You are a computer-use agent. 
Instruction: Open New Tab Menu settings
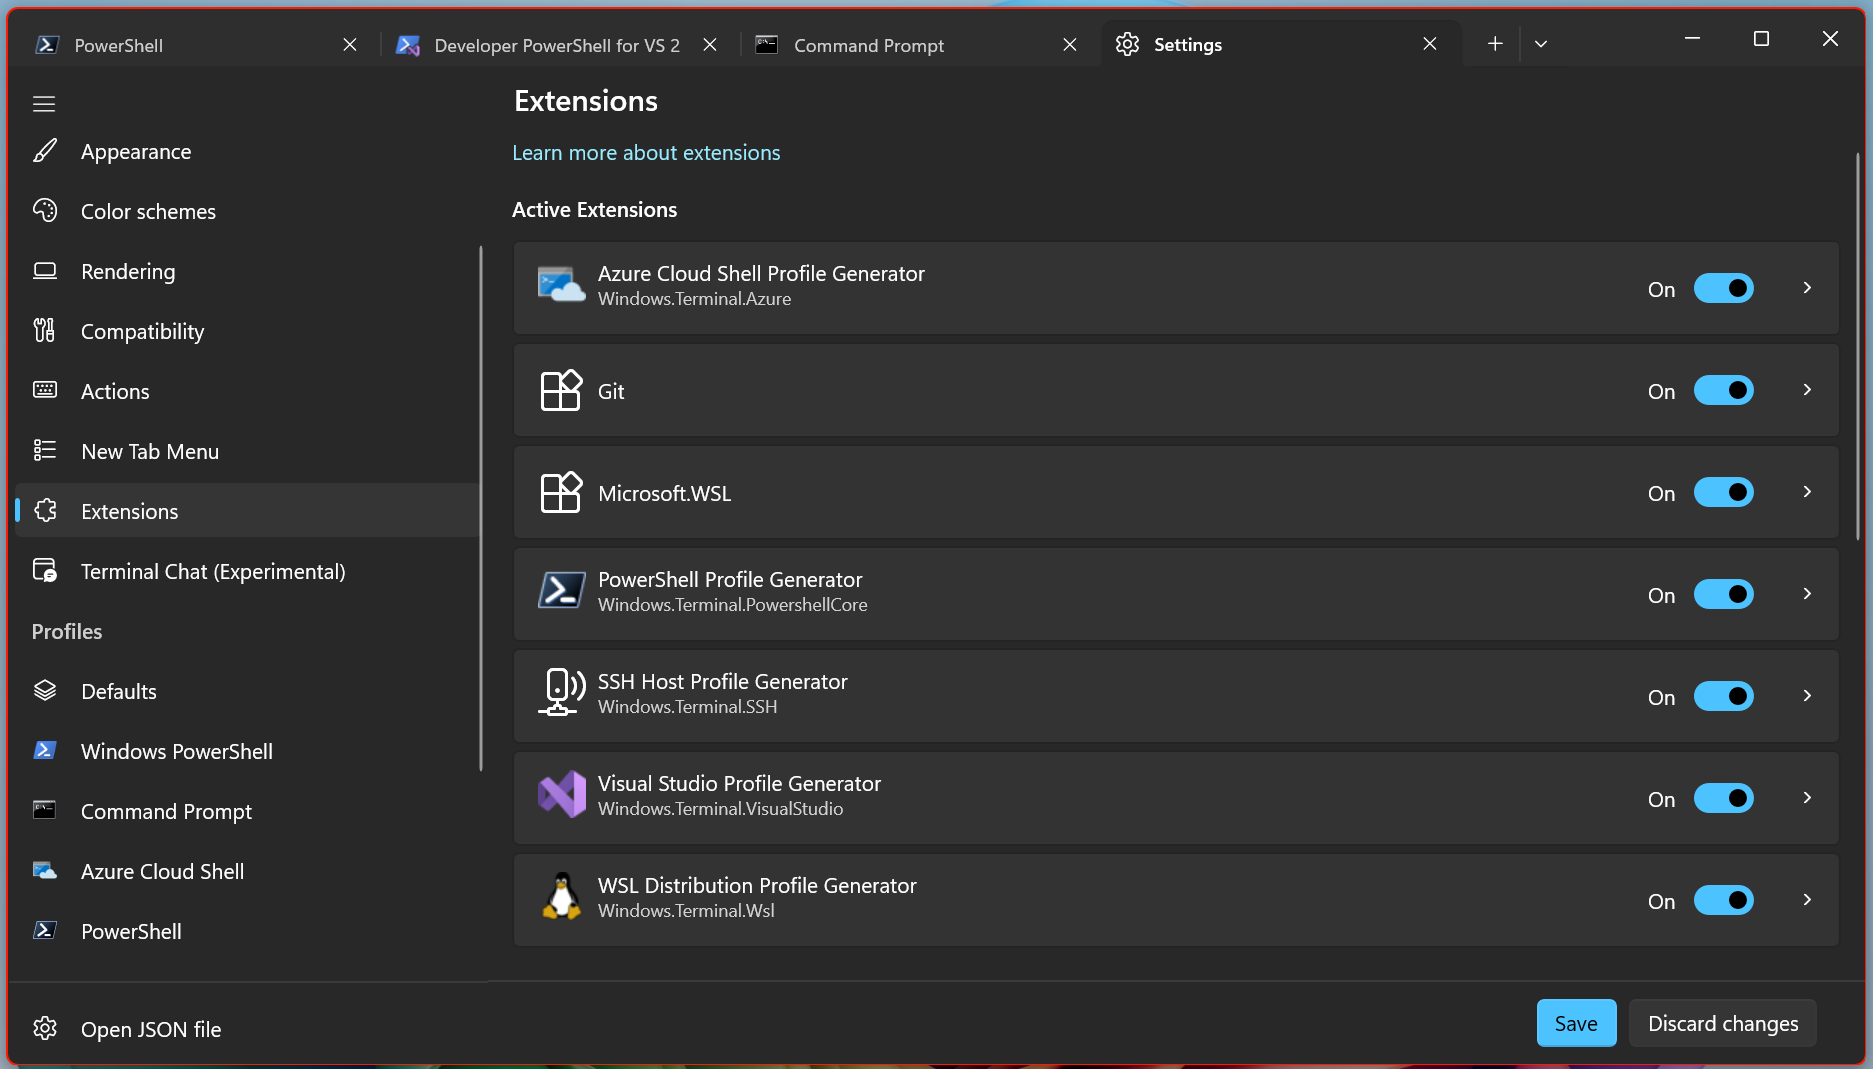[x=247, y=451]
